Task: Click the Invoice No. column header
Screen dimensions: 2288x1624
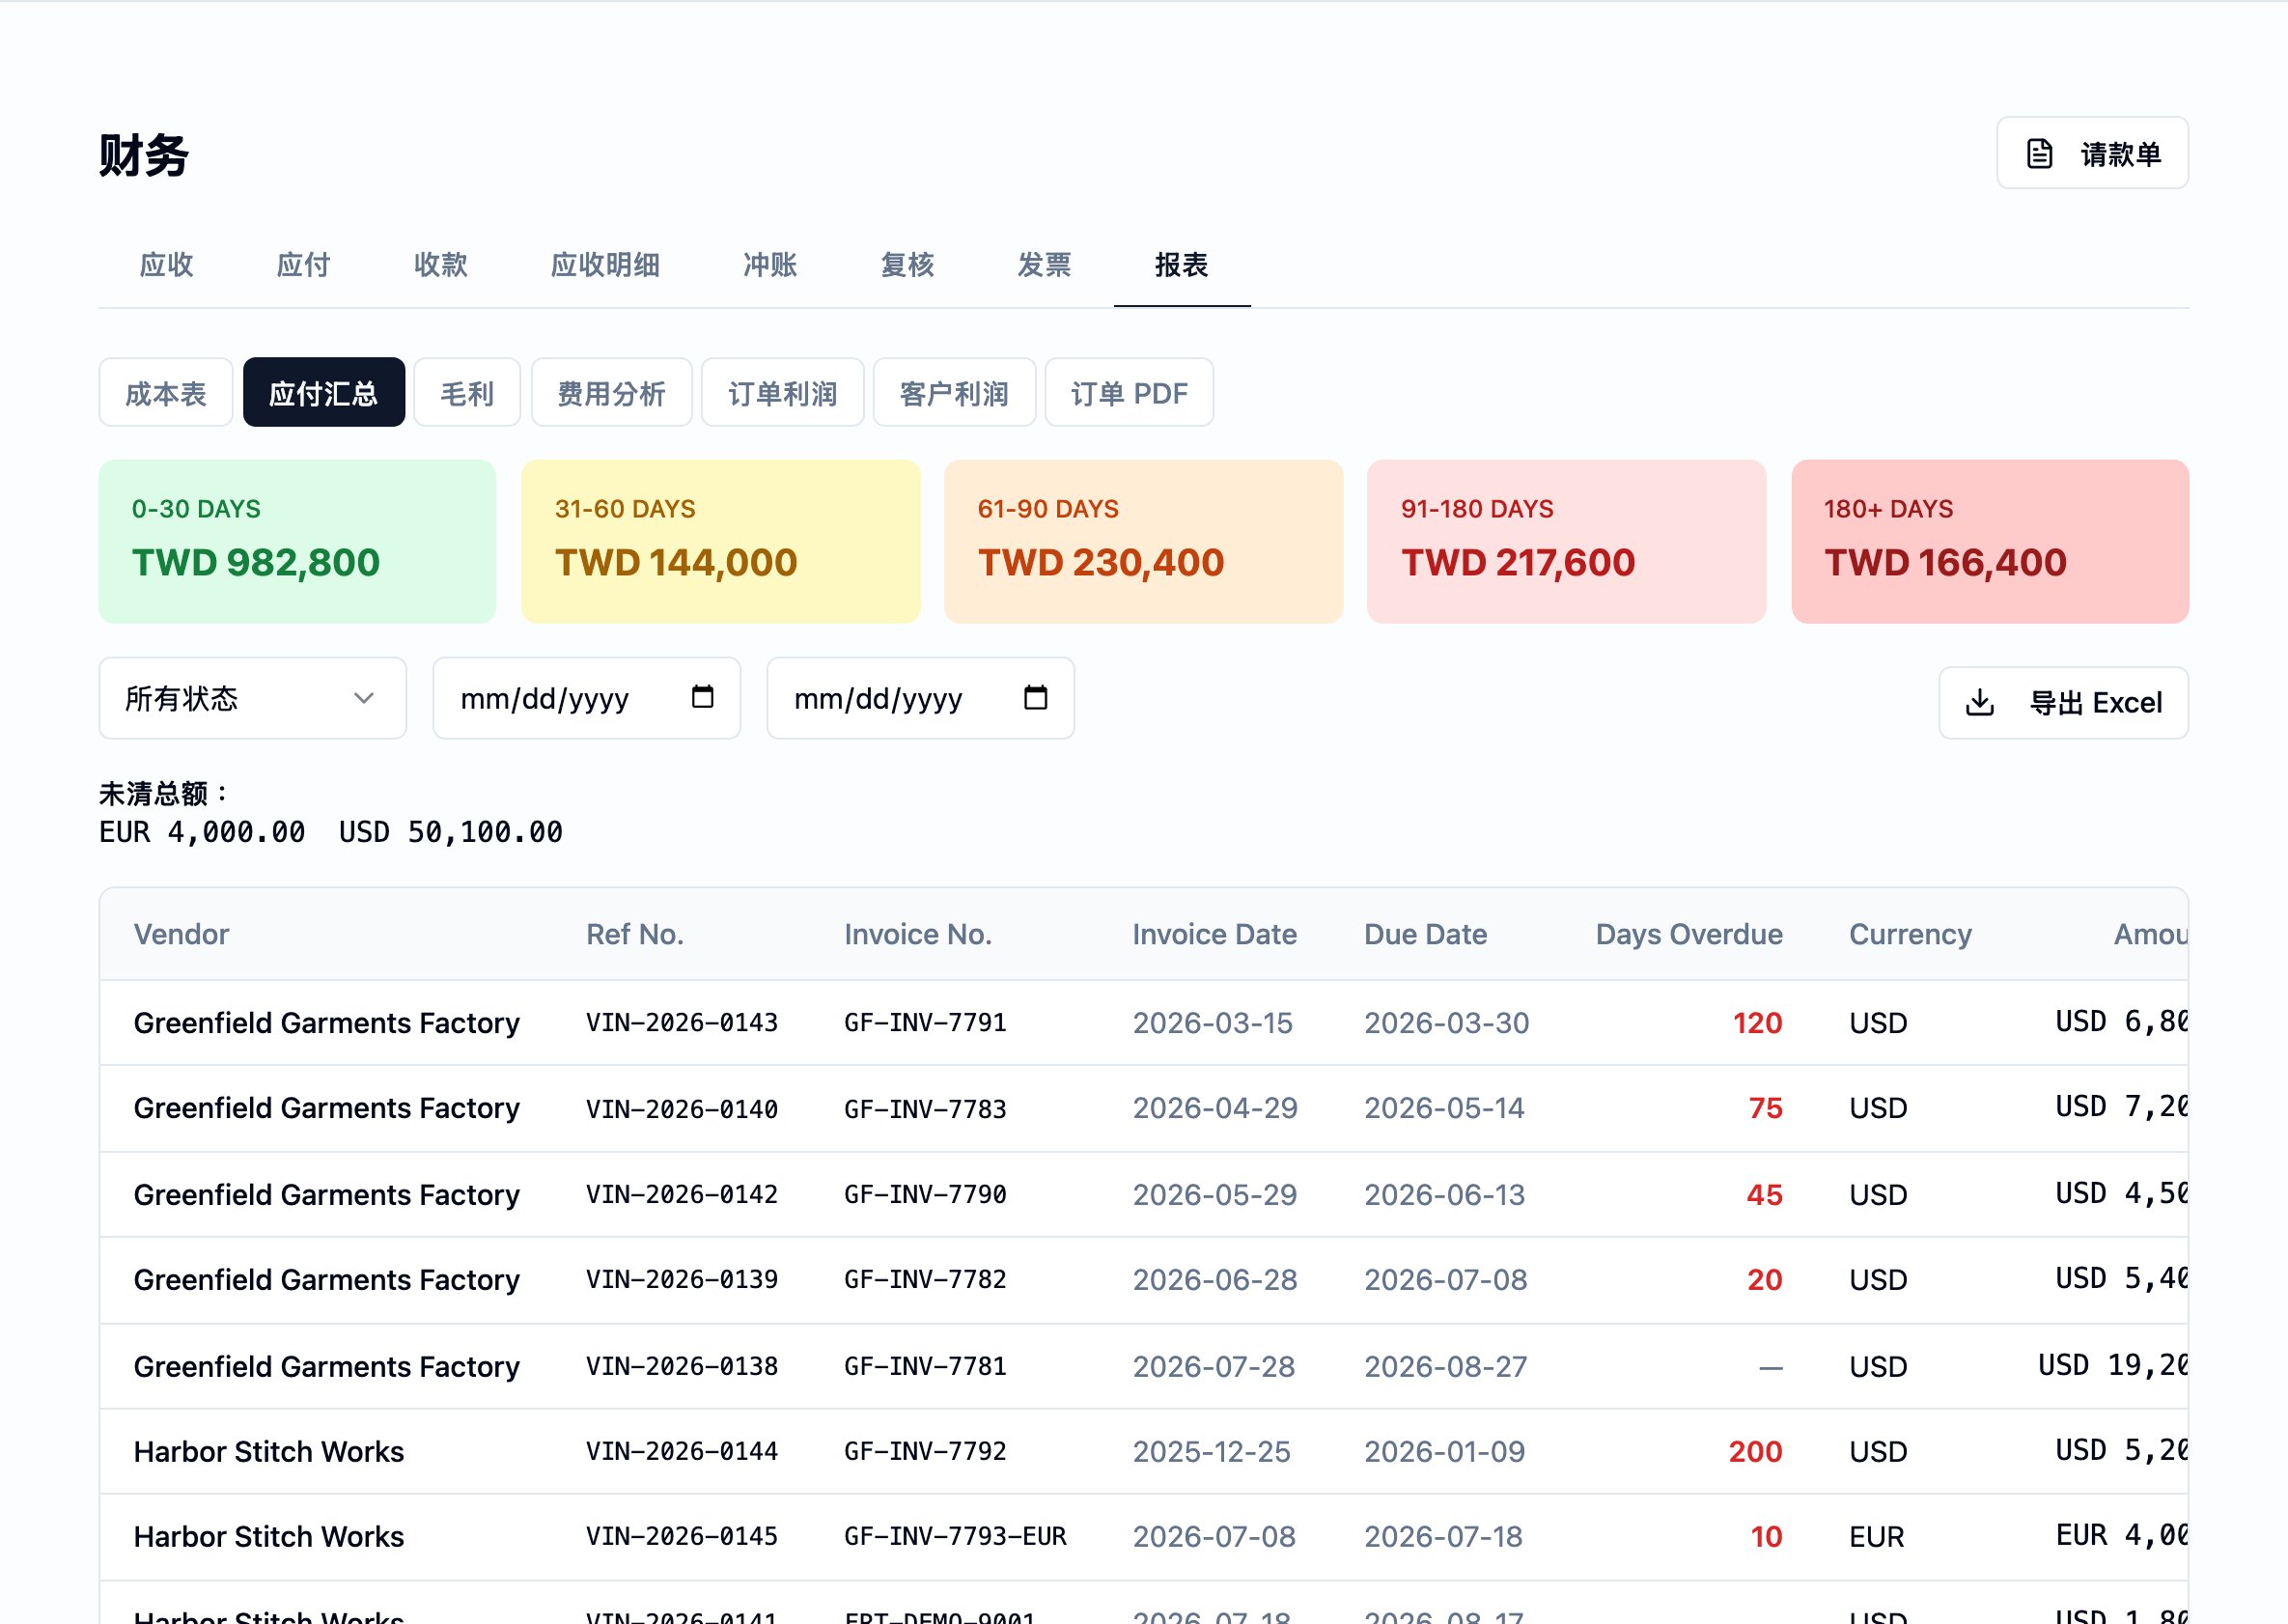Action: (x=917, y=934)
